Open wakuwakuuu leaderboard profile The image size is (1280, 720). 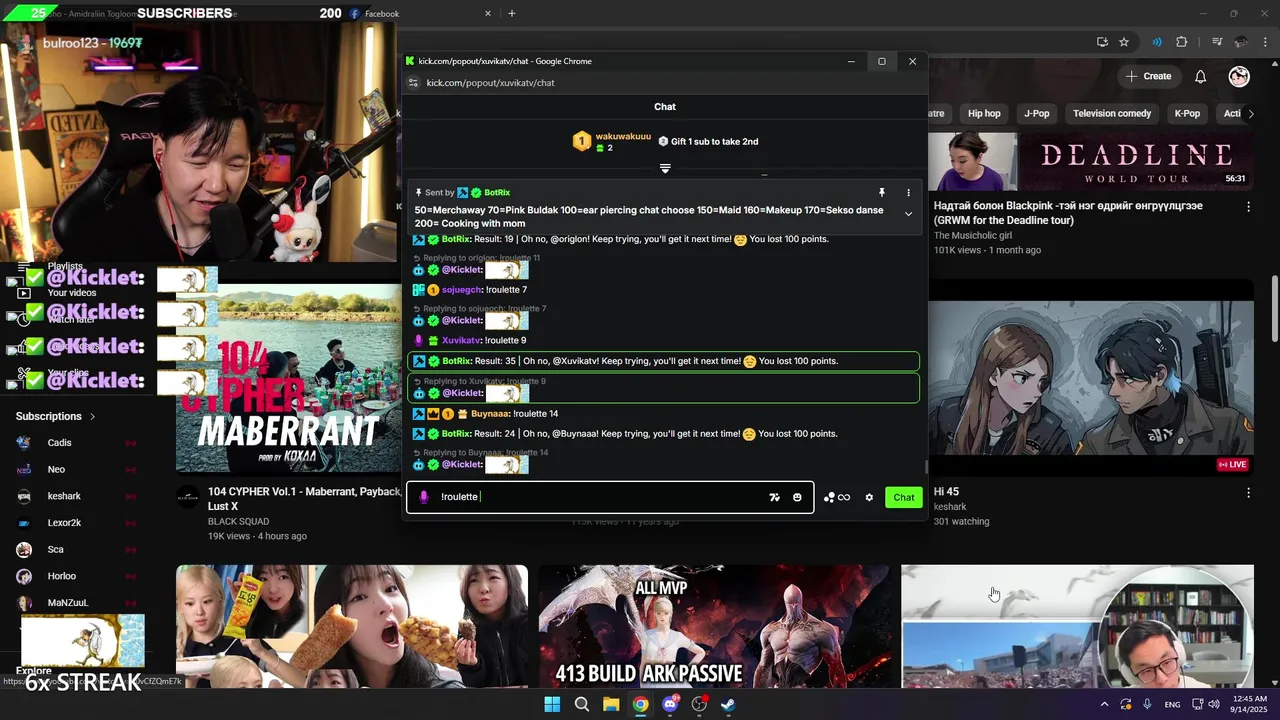click(623, 136)
